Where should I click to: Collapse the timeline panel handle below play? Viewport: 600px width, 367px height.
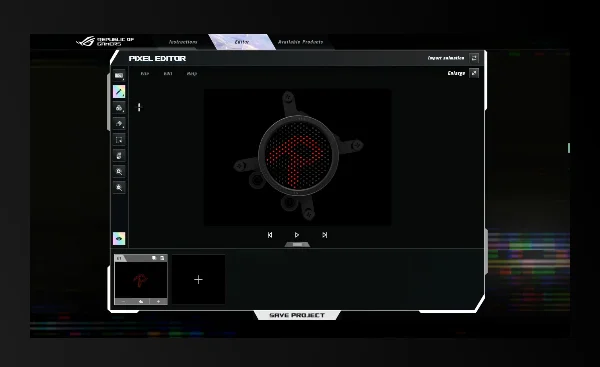pos(297,245)
